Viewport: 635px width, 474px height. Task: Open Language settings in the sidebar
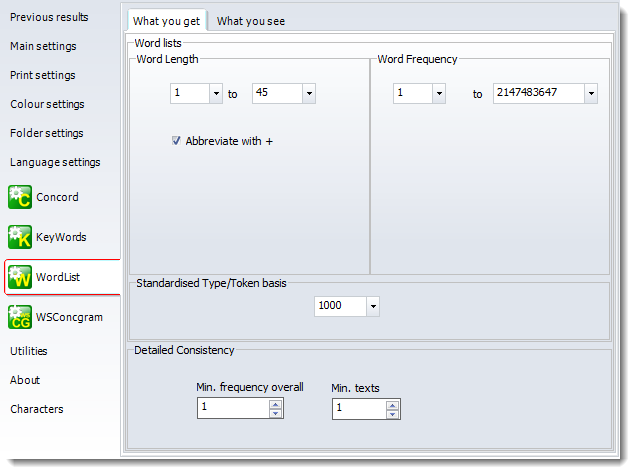[55, 162]
